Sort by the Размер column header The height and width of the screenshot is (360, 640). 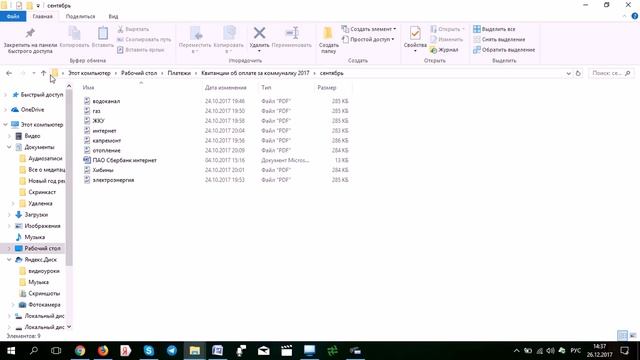click(x=327, y=87)
